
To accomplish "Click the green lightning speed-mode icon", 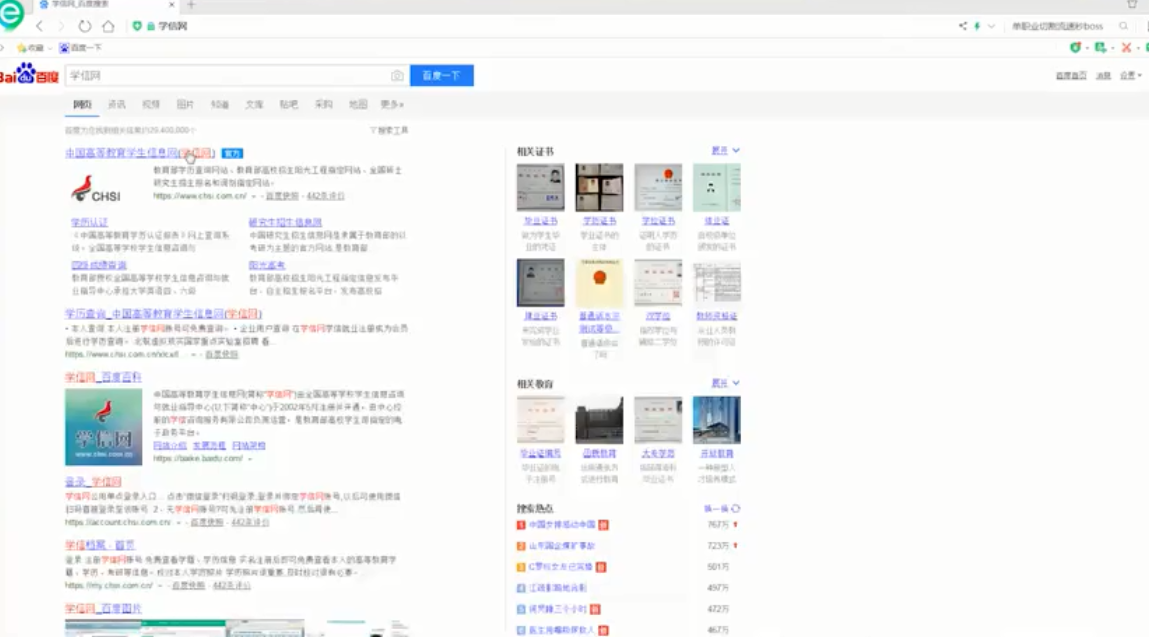I will point(977,26).
